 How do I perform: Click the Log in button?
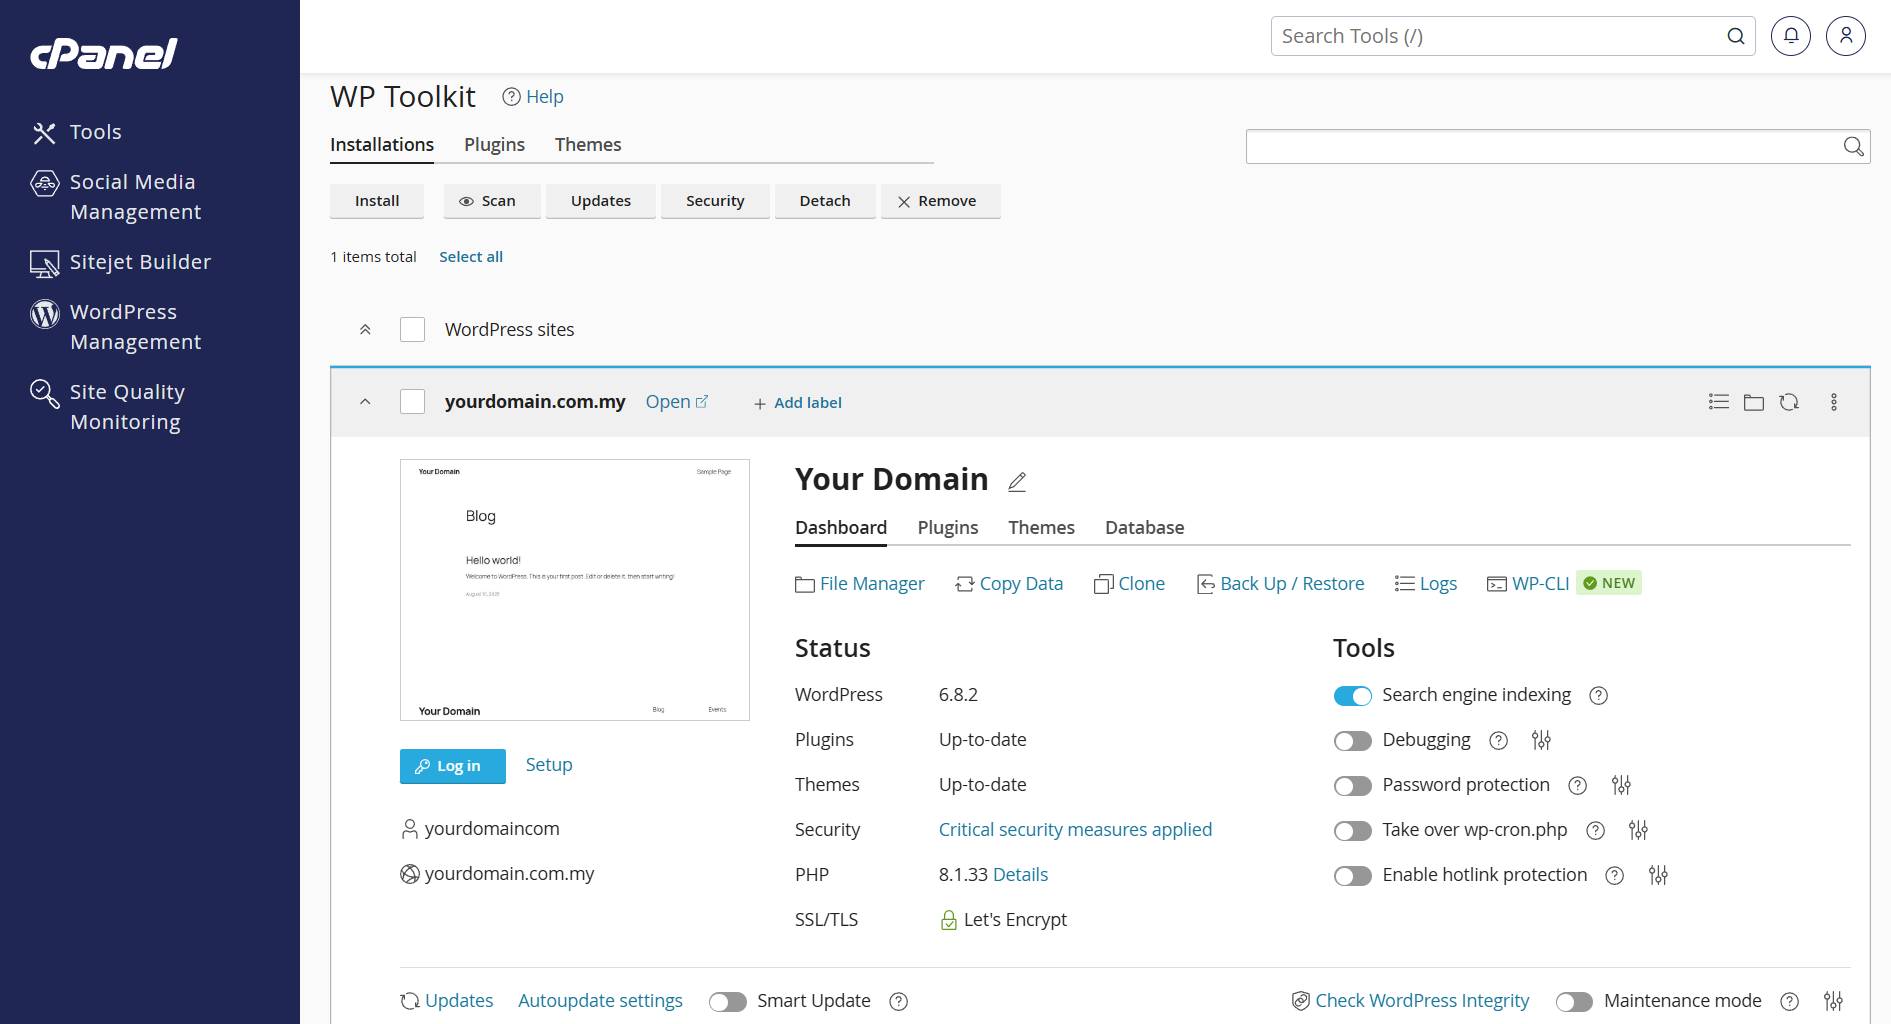tap(453, 766)
